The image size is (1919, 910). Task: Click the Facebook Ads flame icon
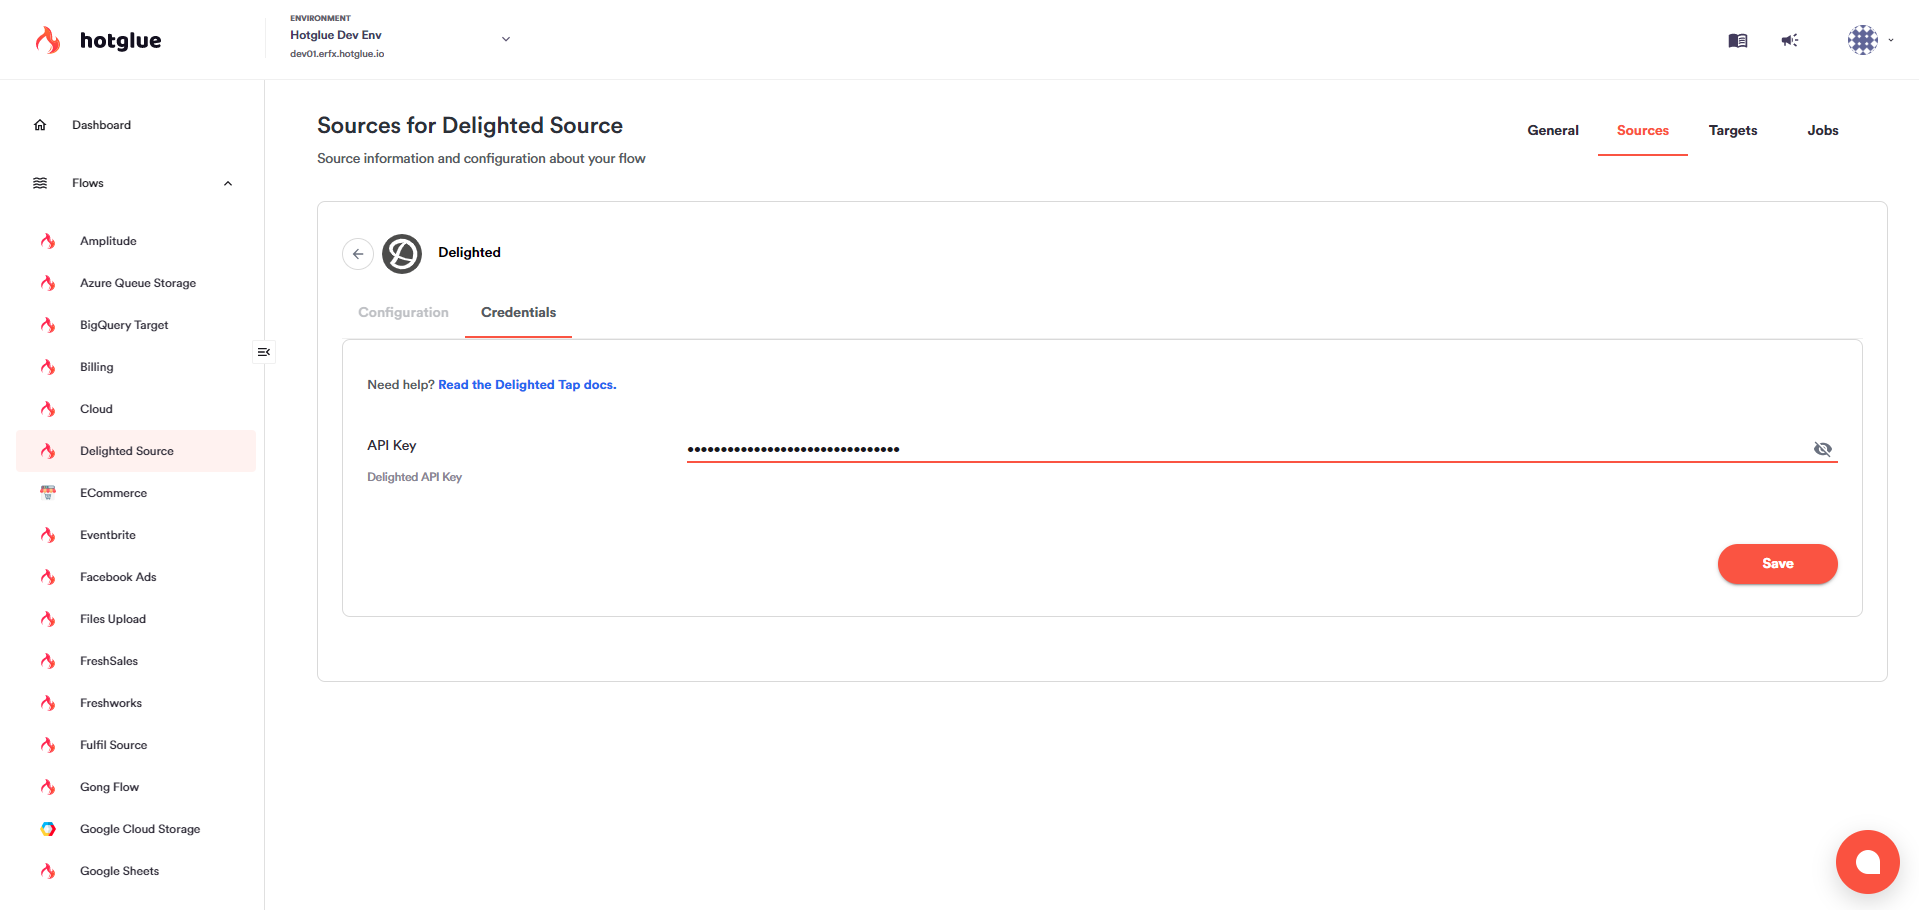pos(48,577)
